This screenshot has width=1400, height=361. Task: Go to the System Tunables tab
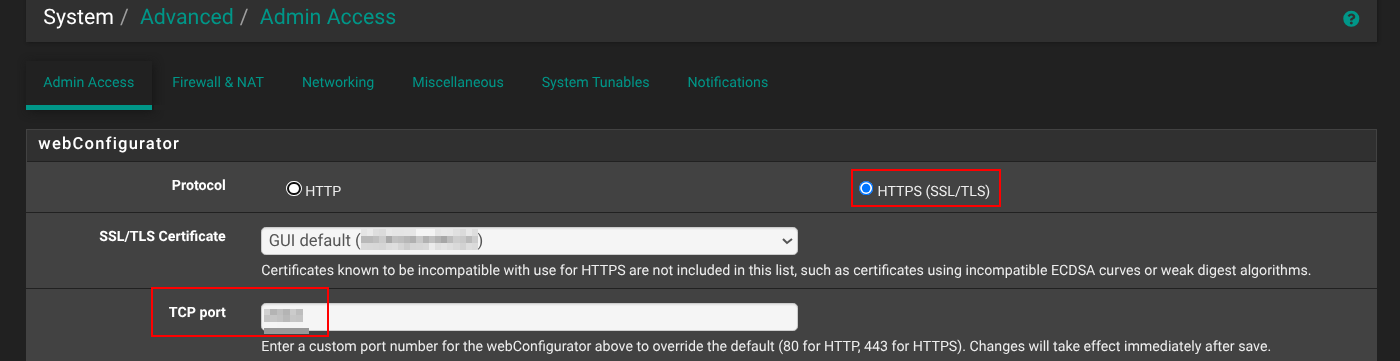595,82
